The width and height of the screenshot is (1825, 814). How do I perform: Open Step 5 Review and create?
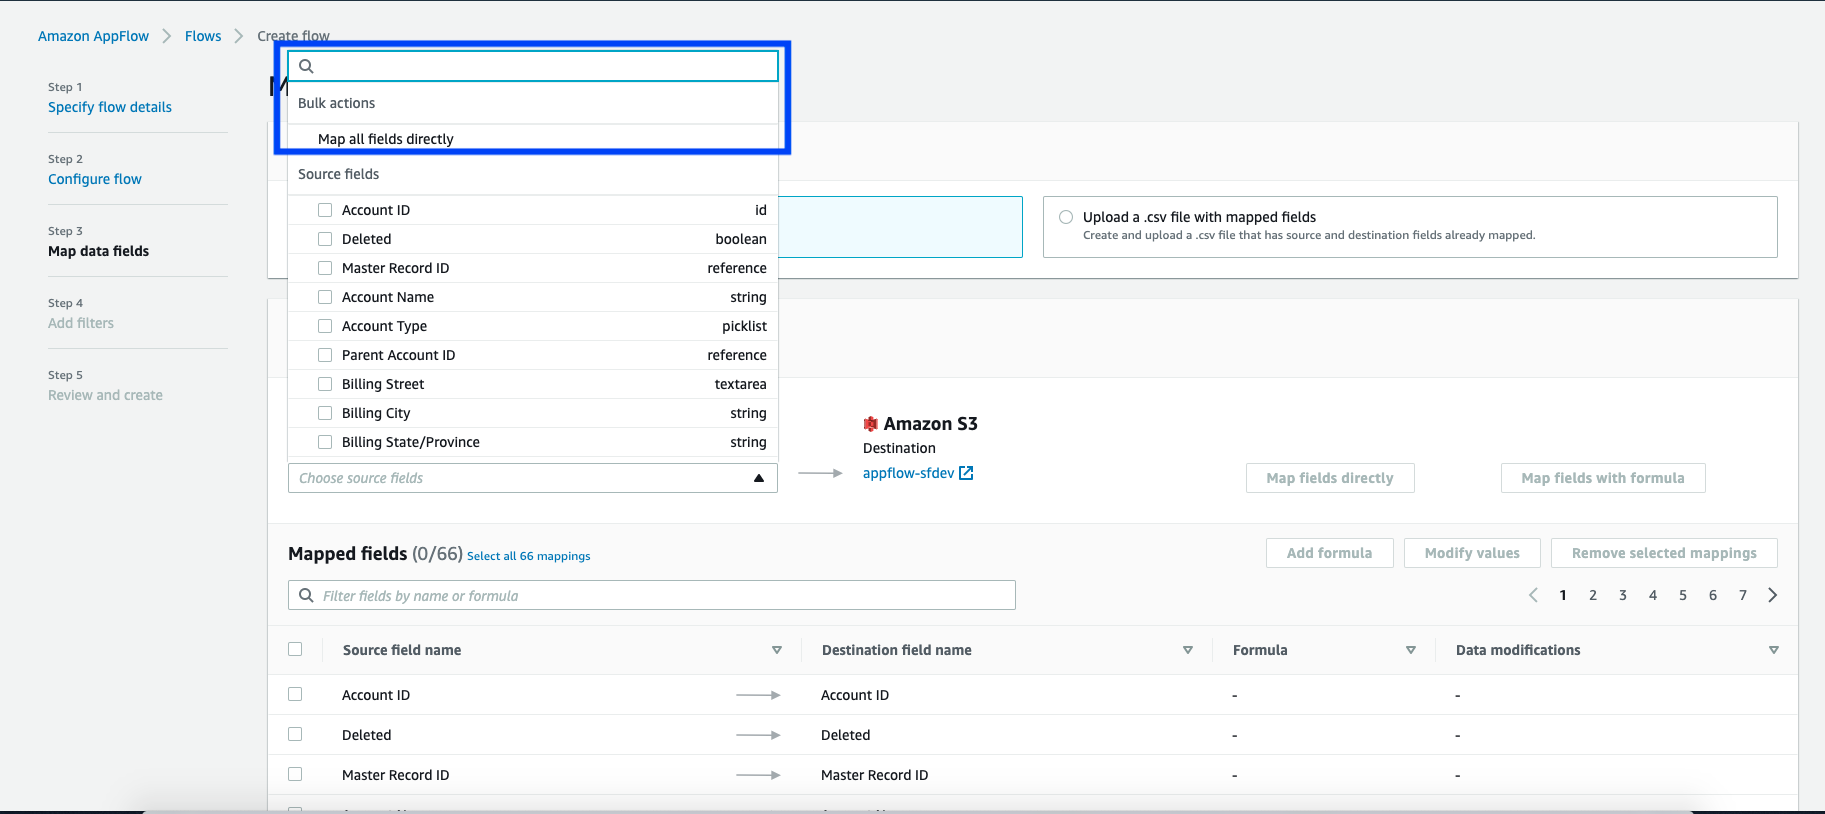pos(105,395)
